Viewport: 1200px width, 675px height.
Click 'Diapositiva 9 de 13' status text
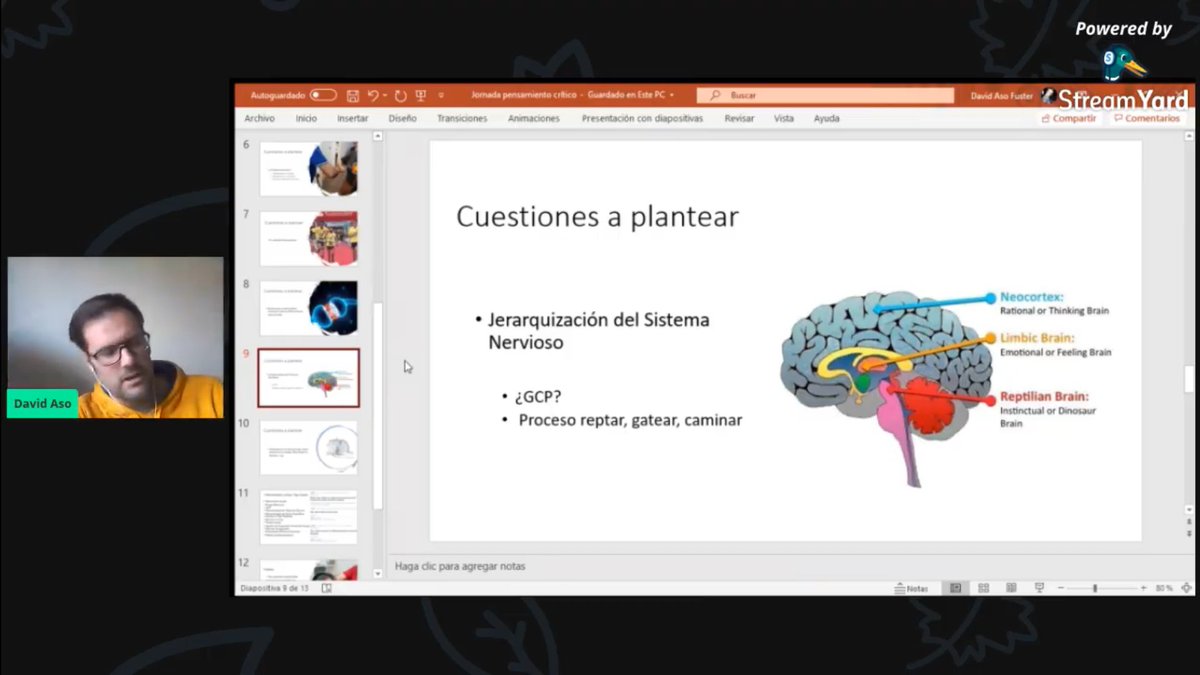275,588
